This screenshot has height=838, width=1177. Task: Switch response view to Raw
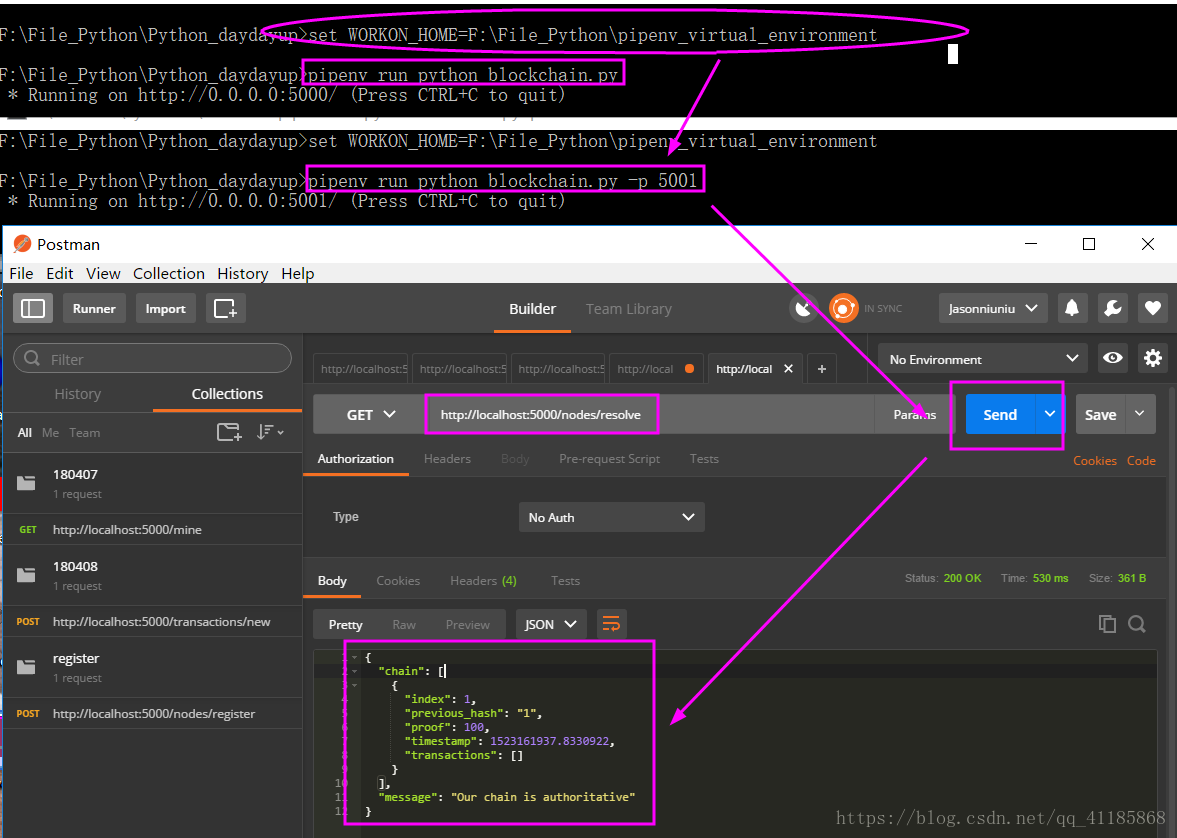coord(404,624)
